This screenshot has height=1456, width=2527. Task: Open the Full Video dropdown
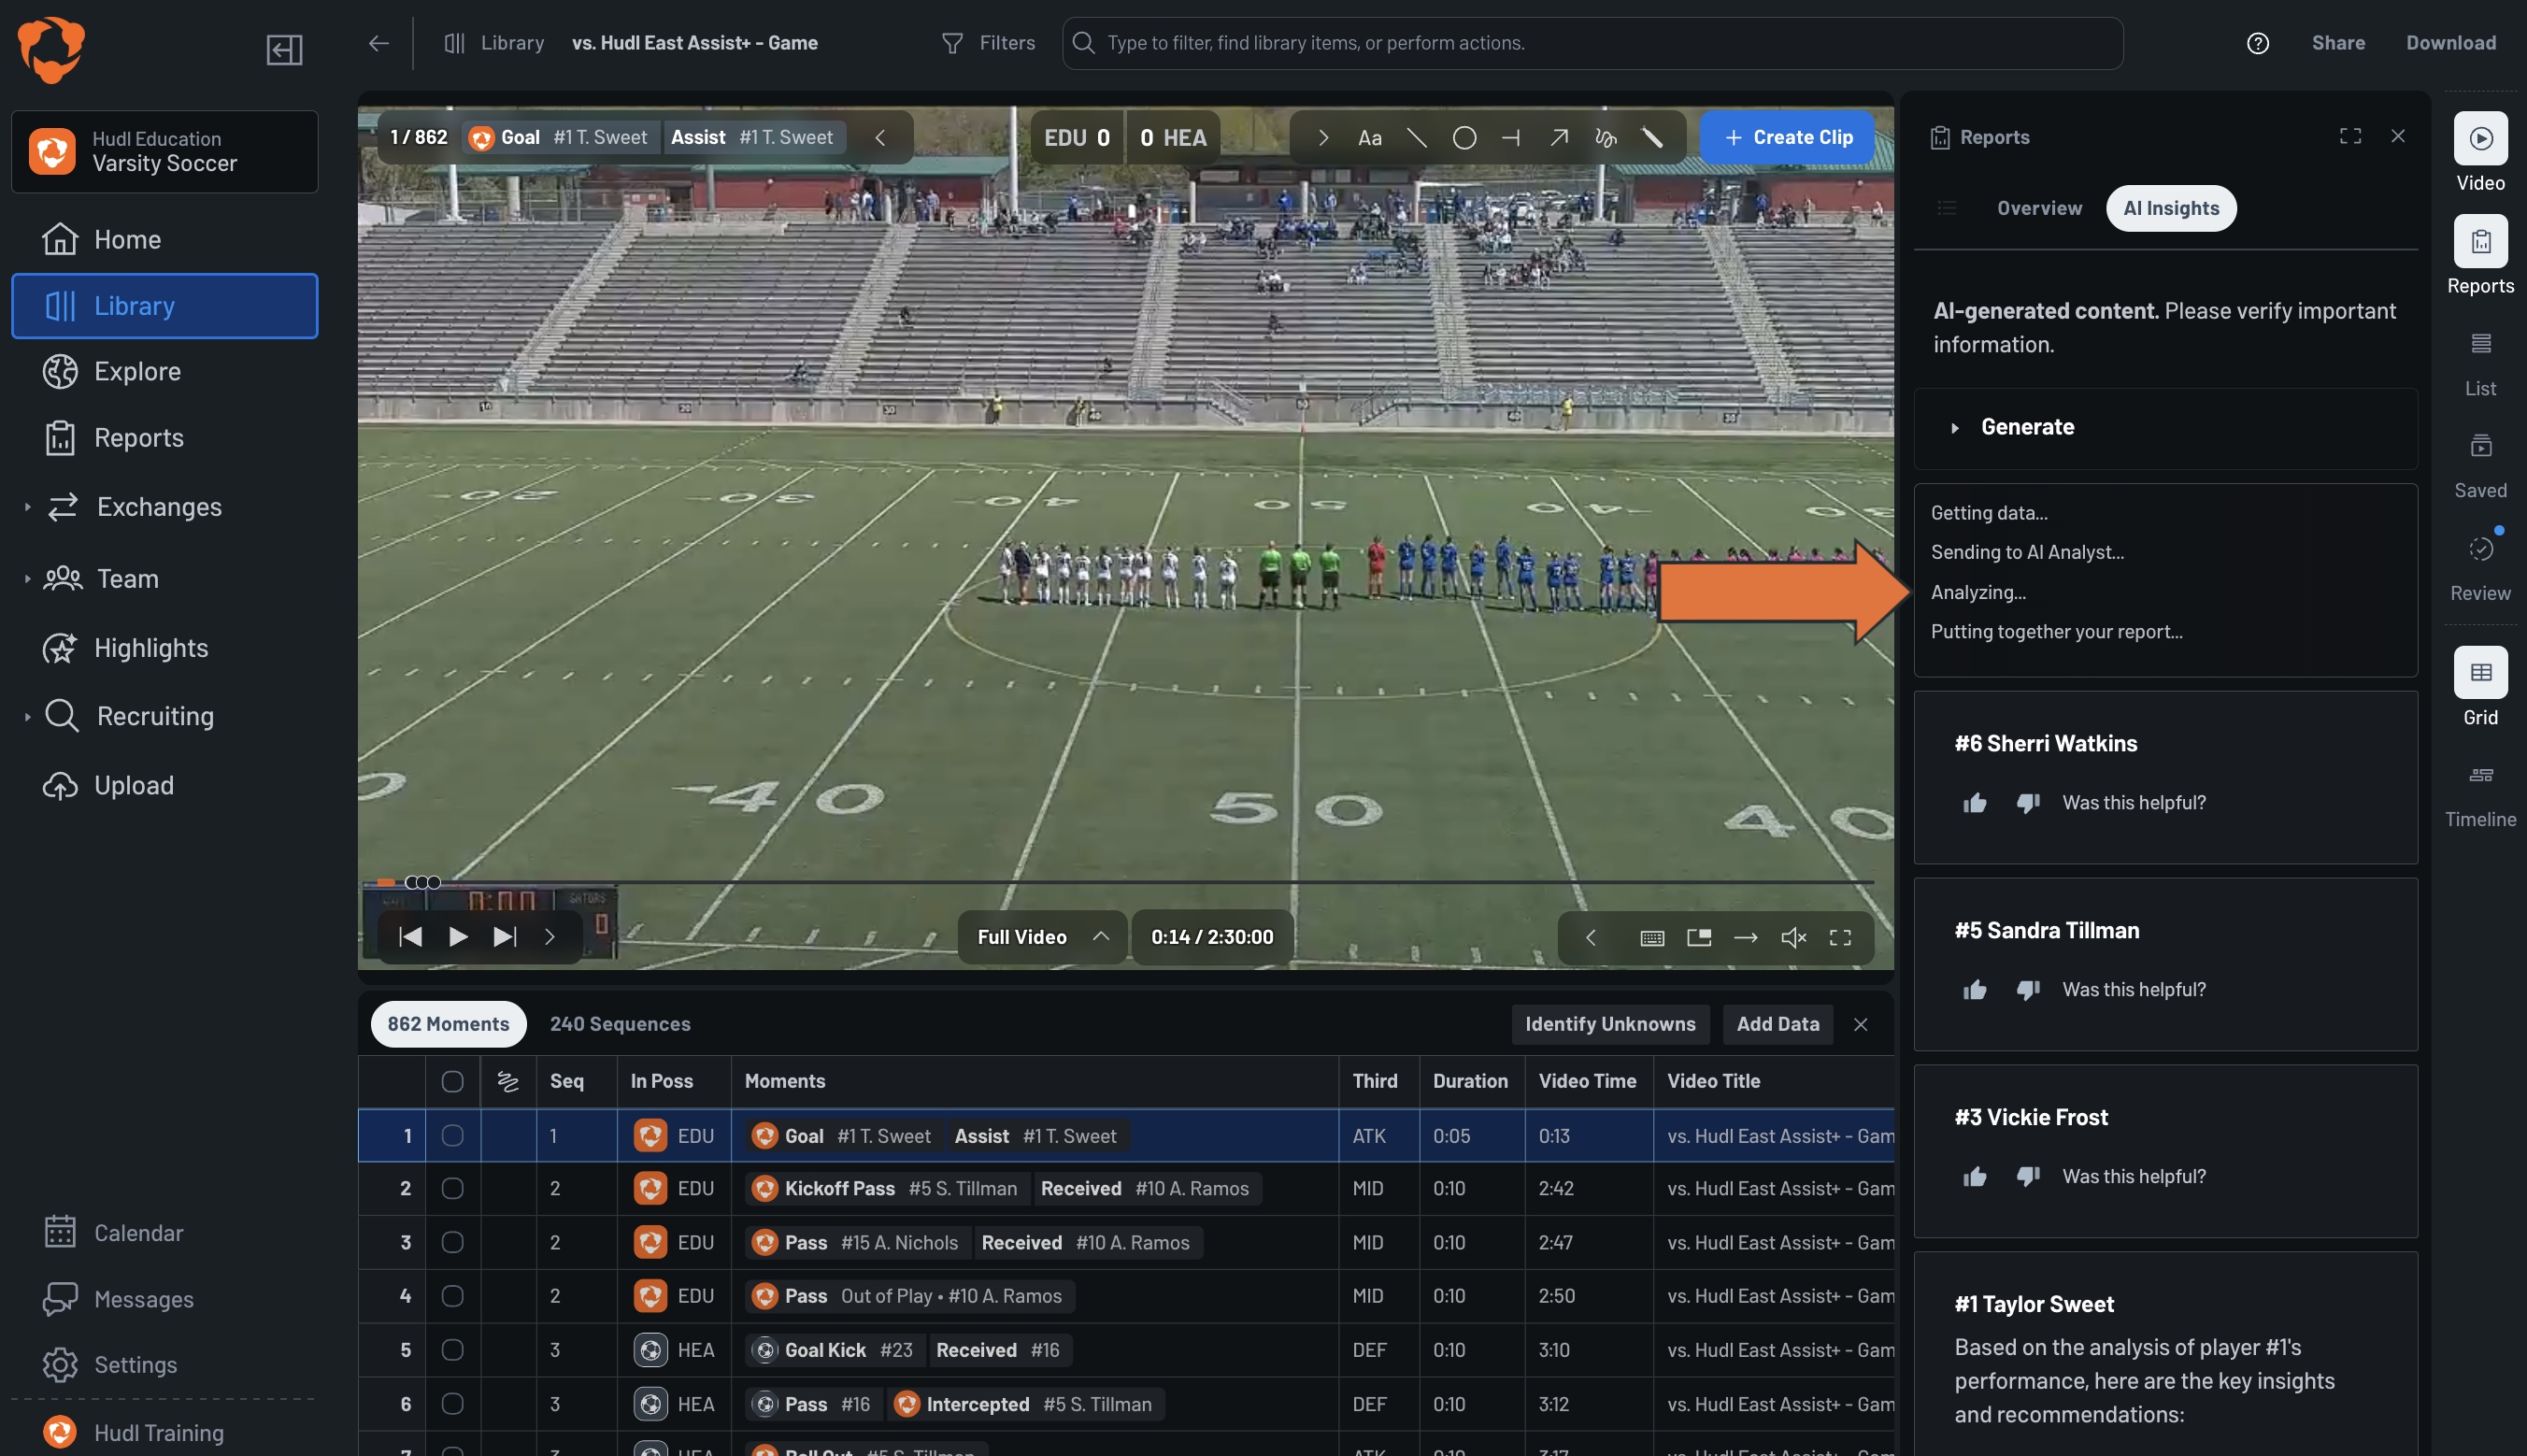coord(1042,937)
